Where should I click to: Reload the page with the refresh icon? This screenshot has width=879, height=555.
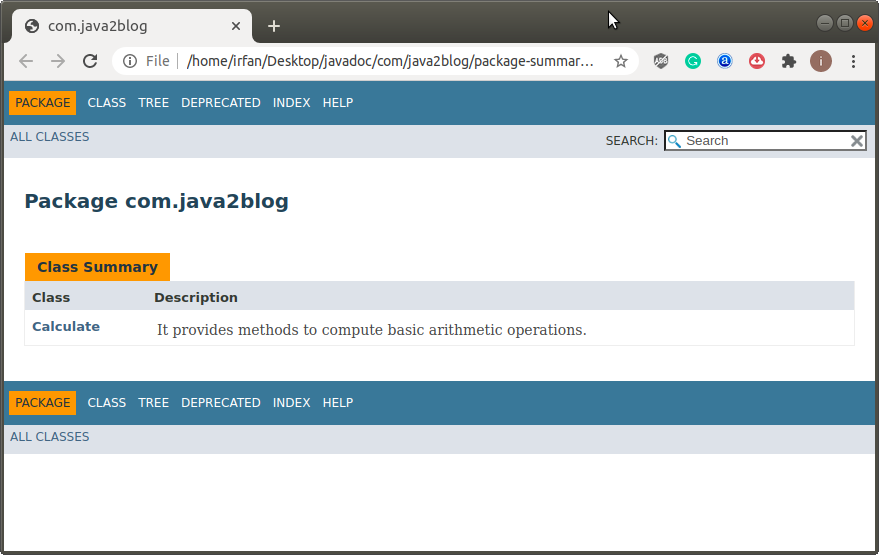90,61
